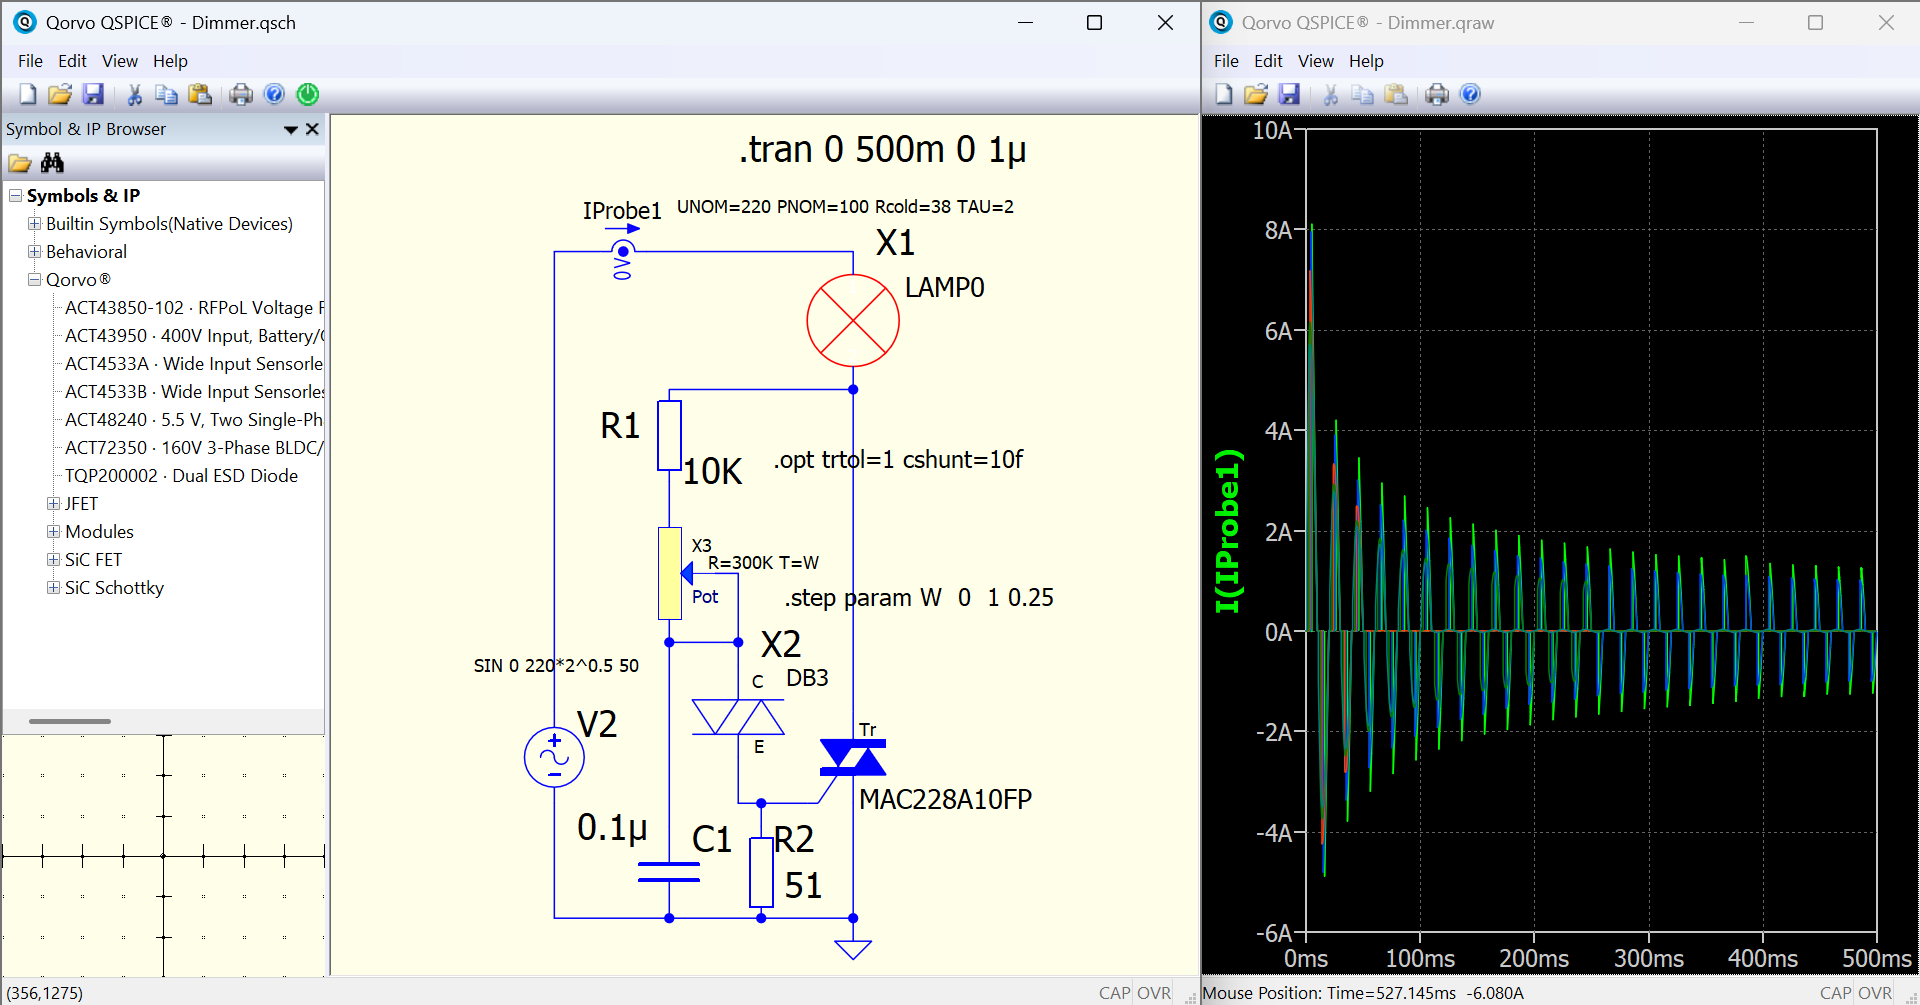Expand the SiC FET tree node
The image size is (1920, 1005).
point(53,560)
